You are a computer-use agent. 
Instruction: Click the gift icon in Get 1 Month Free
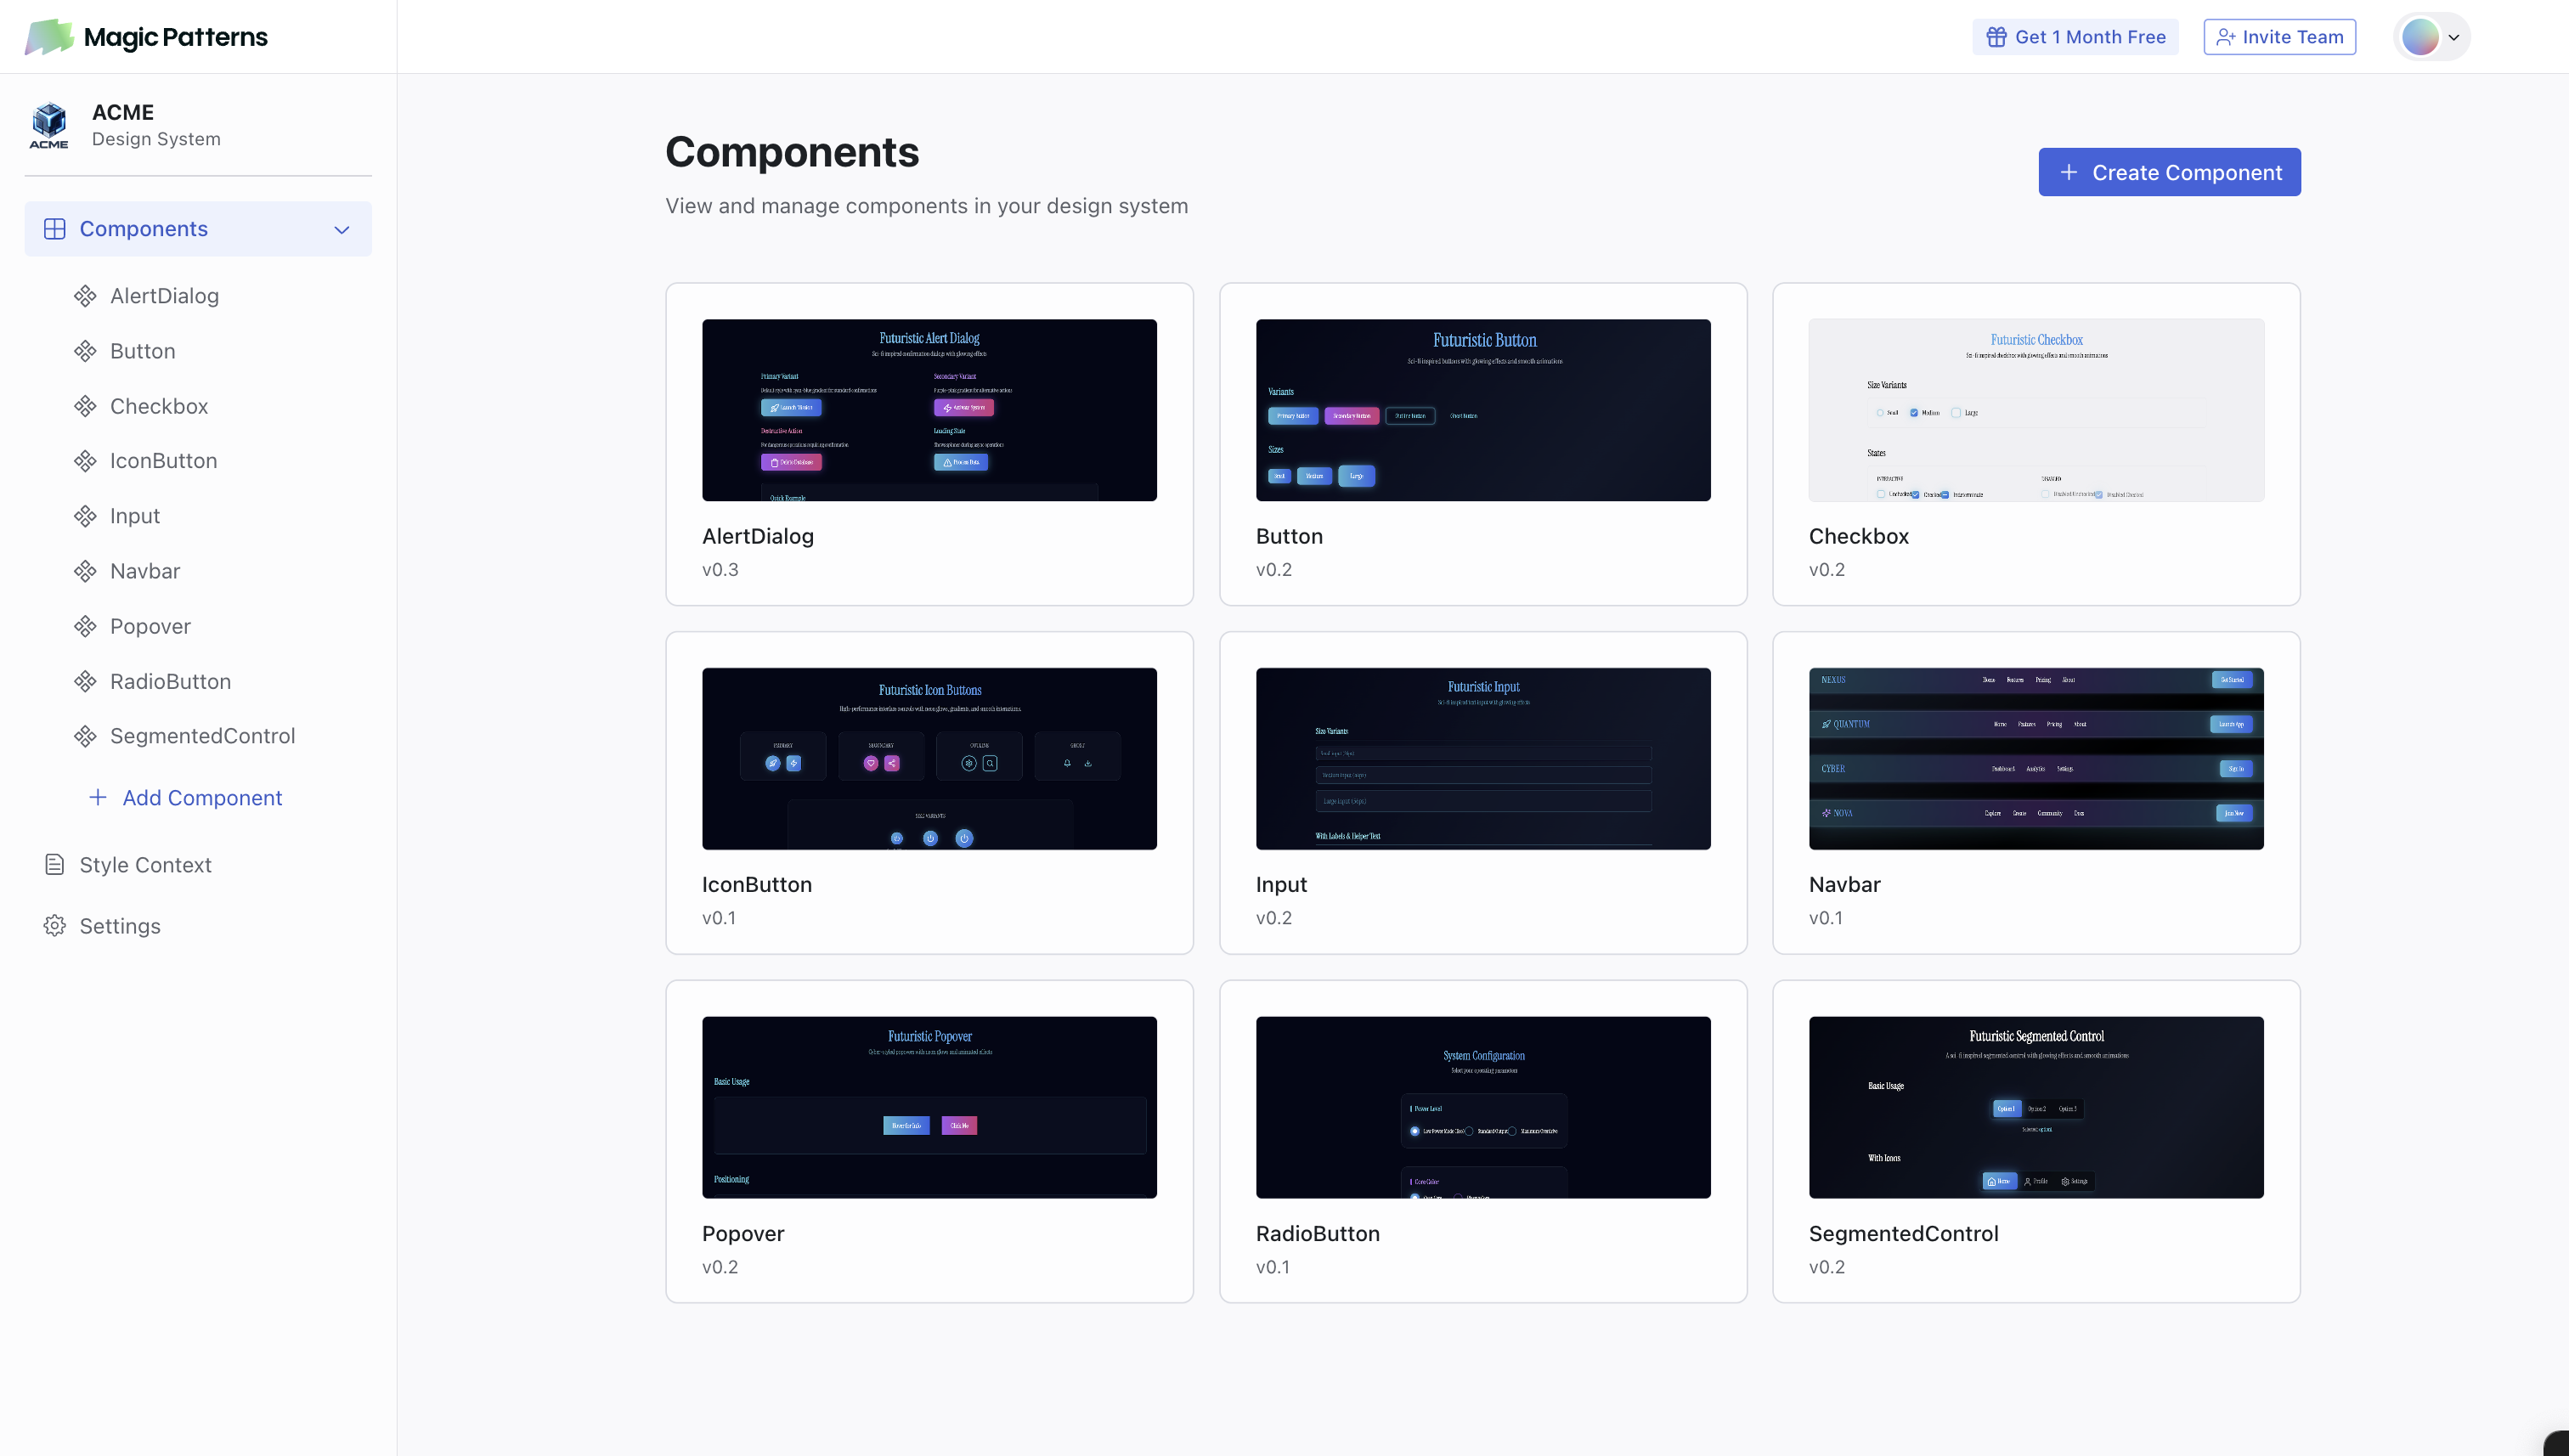[x=1996, y=37]
